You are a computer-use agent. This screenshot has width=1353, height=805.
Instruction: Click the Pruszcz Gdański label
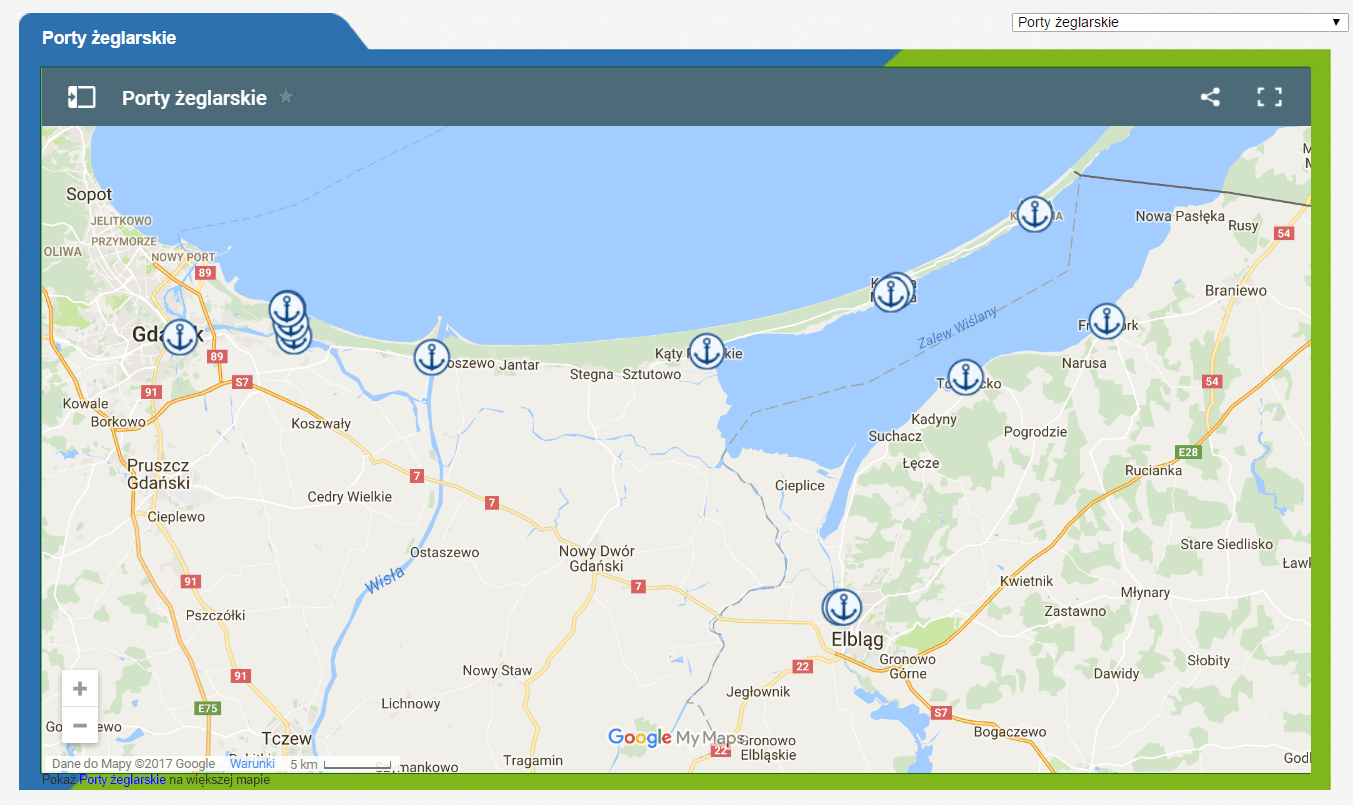(158, 474)
